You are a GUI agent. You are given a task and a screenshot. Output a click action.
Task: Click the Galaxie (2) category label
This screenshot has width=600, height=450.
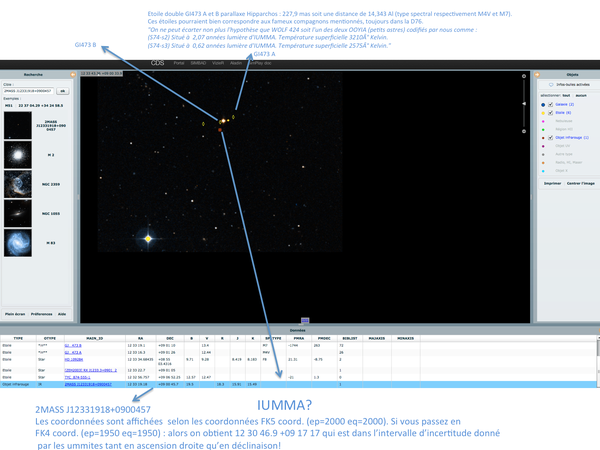click(x=564, y=104)
